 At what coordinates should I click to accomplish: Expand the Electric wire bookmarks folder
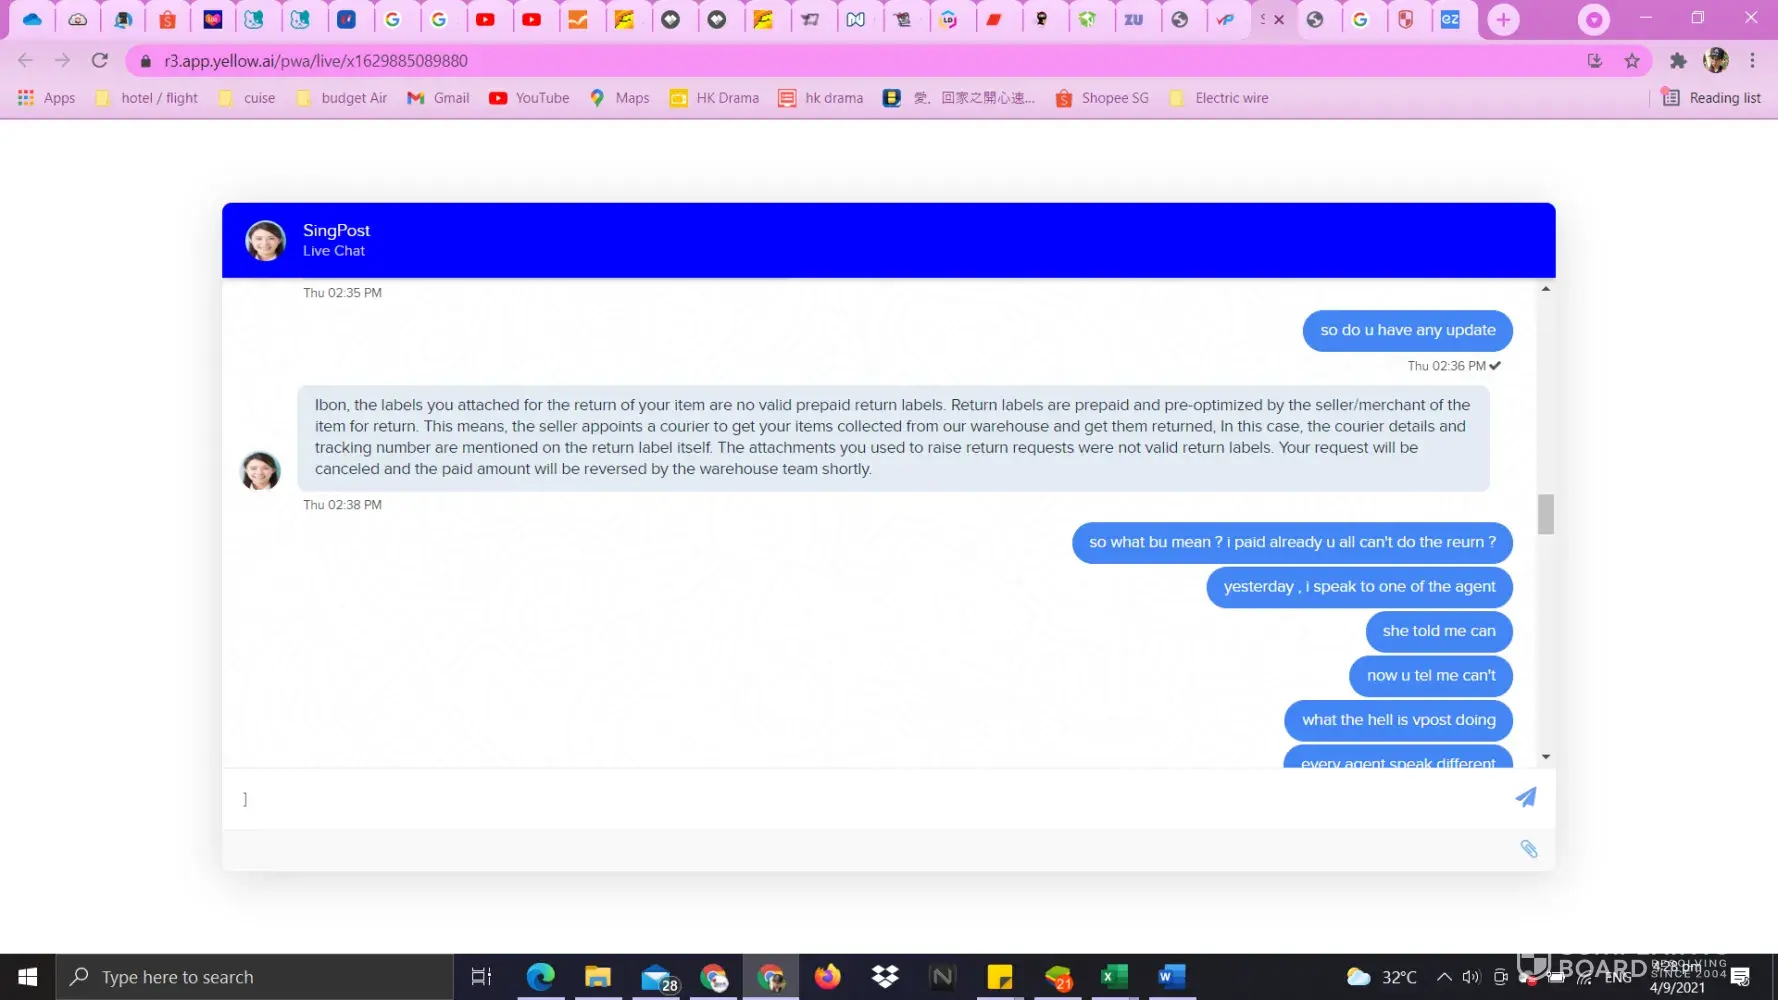pos(1219,98)
